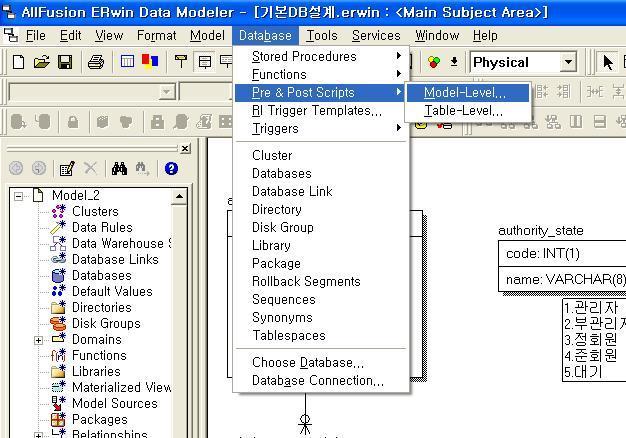Screen dimensions: 626x438
Task: Click the download arrow icon beside Physical
Action: pyautogui.click(x=454, y=62)
